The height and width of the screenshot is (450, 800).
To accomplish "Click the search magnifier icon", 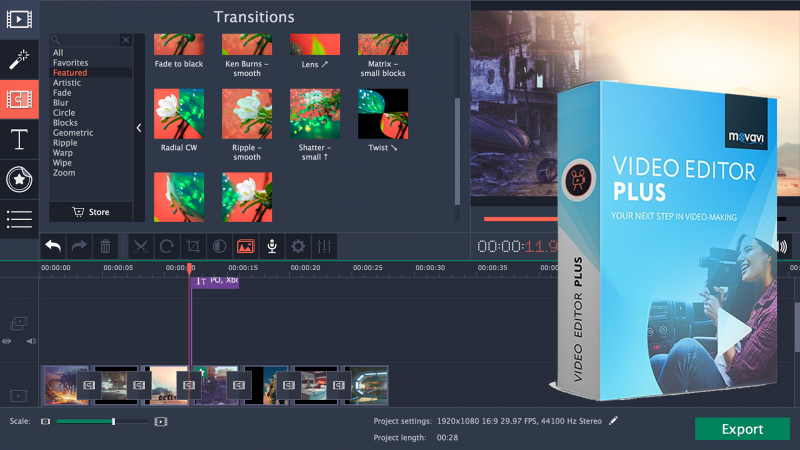I will coord(55,40).
